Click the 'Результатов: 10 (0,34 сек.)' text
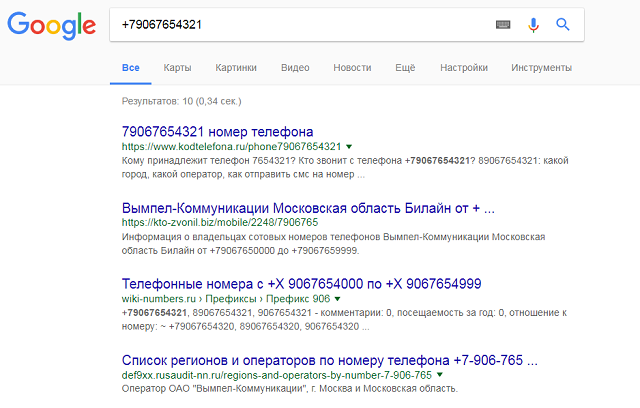Screen dimensions: 640x408 pos(182,101)
